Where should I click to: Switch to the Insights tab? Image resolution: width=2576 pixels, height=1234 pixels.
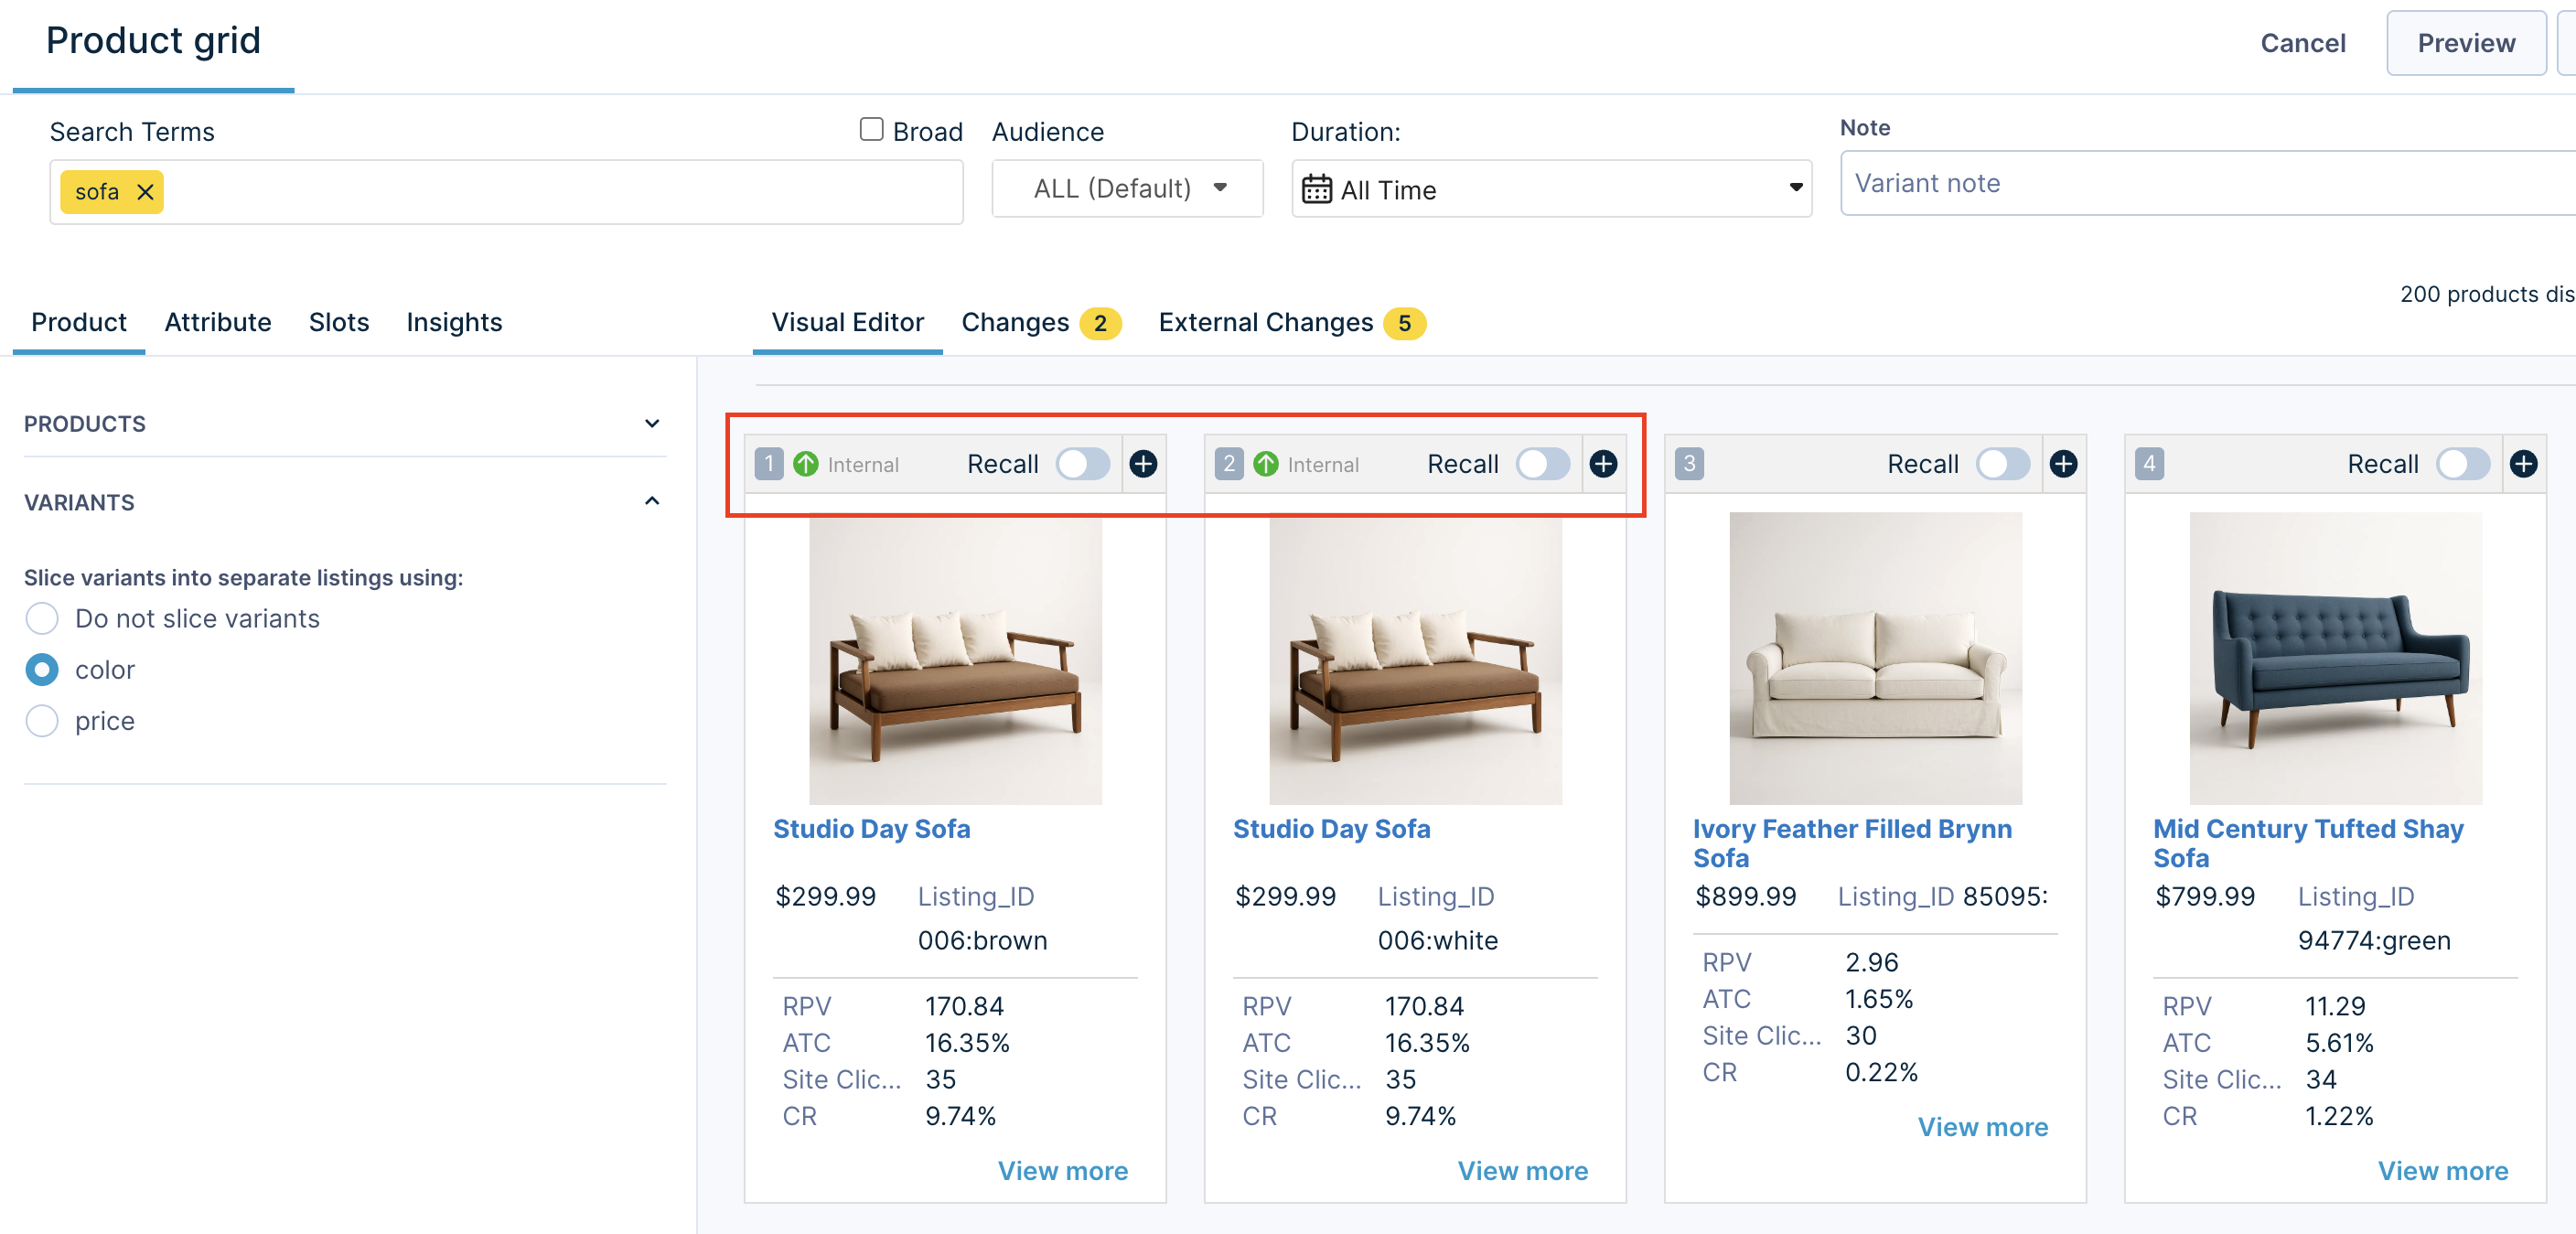pyautogui.click(x=454, y=322)
